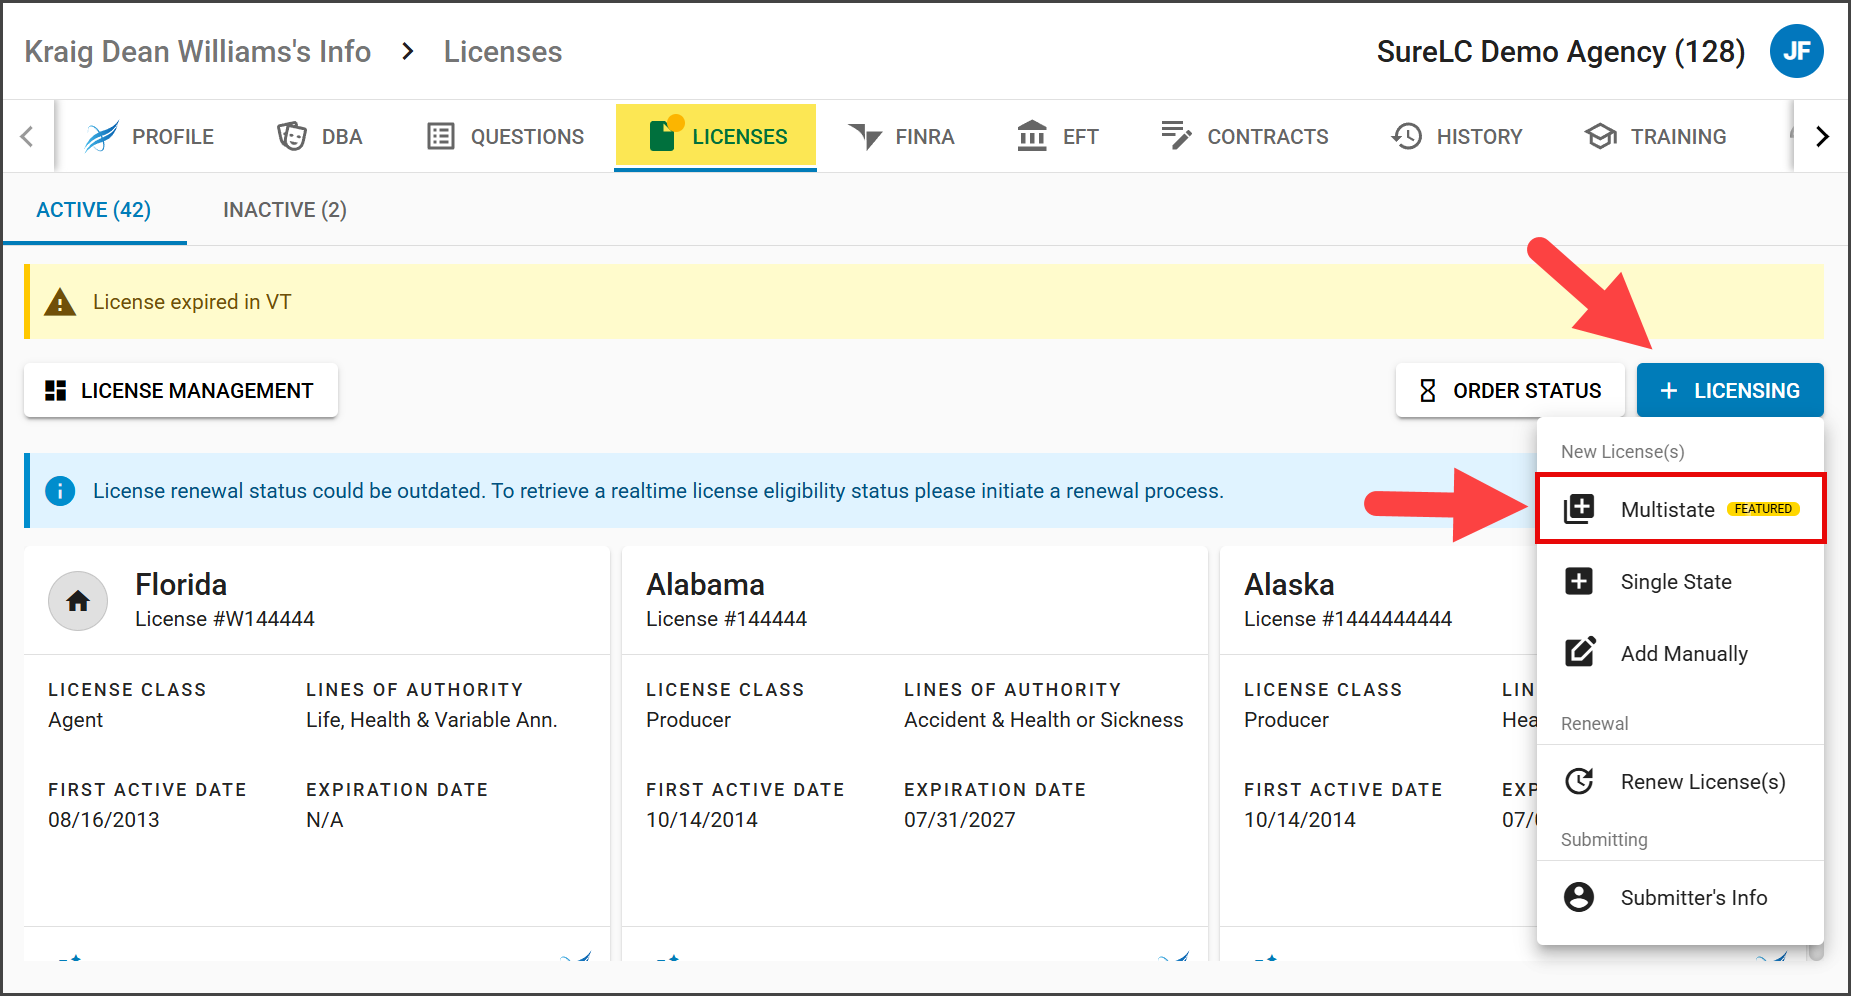The height and width of the screenshot is (996, 1851).
Task: Click the FEATURED badge
Action: coord(1763,509)
